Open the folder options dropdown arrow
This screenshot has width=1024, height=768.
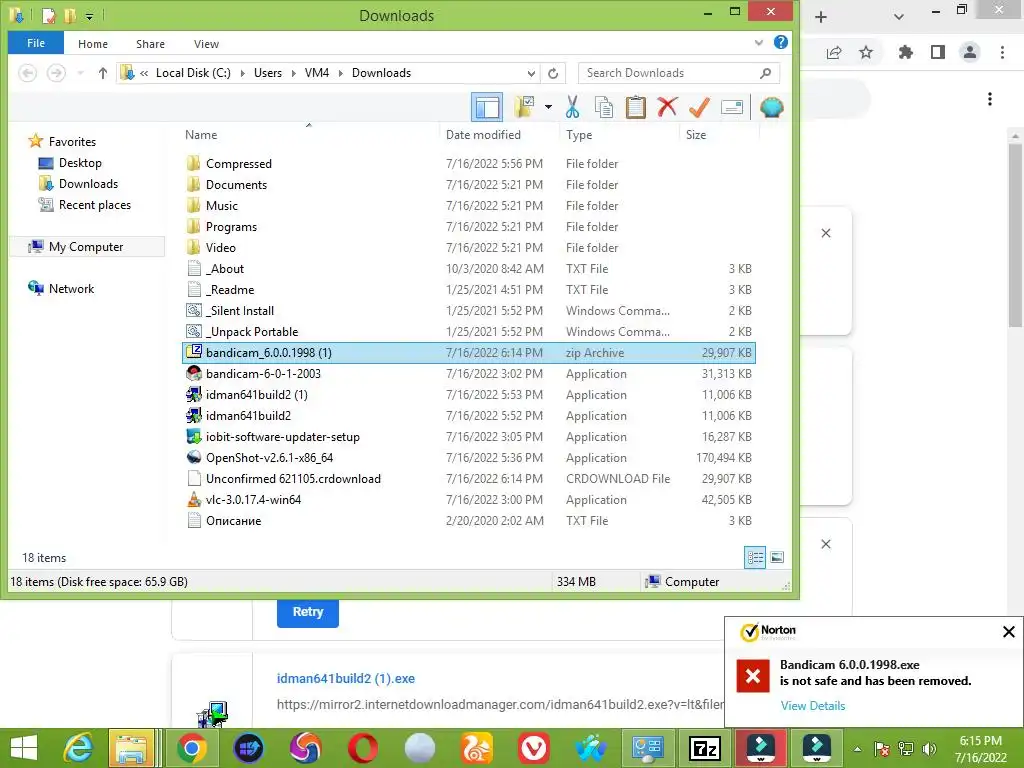pyautogui.click(x=548, y=107)
